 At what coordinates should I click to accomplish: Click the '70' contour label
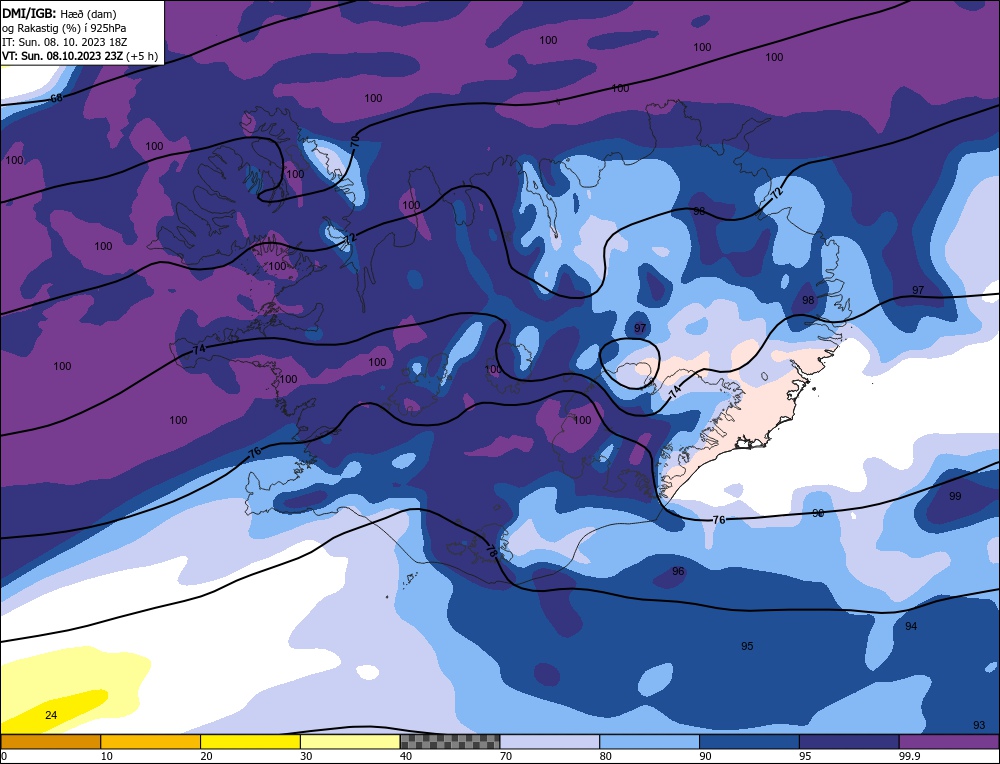coord(355,140)
